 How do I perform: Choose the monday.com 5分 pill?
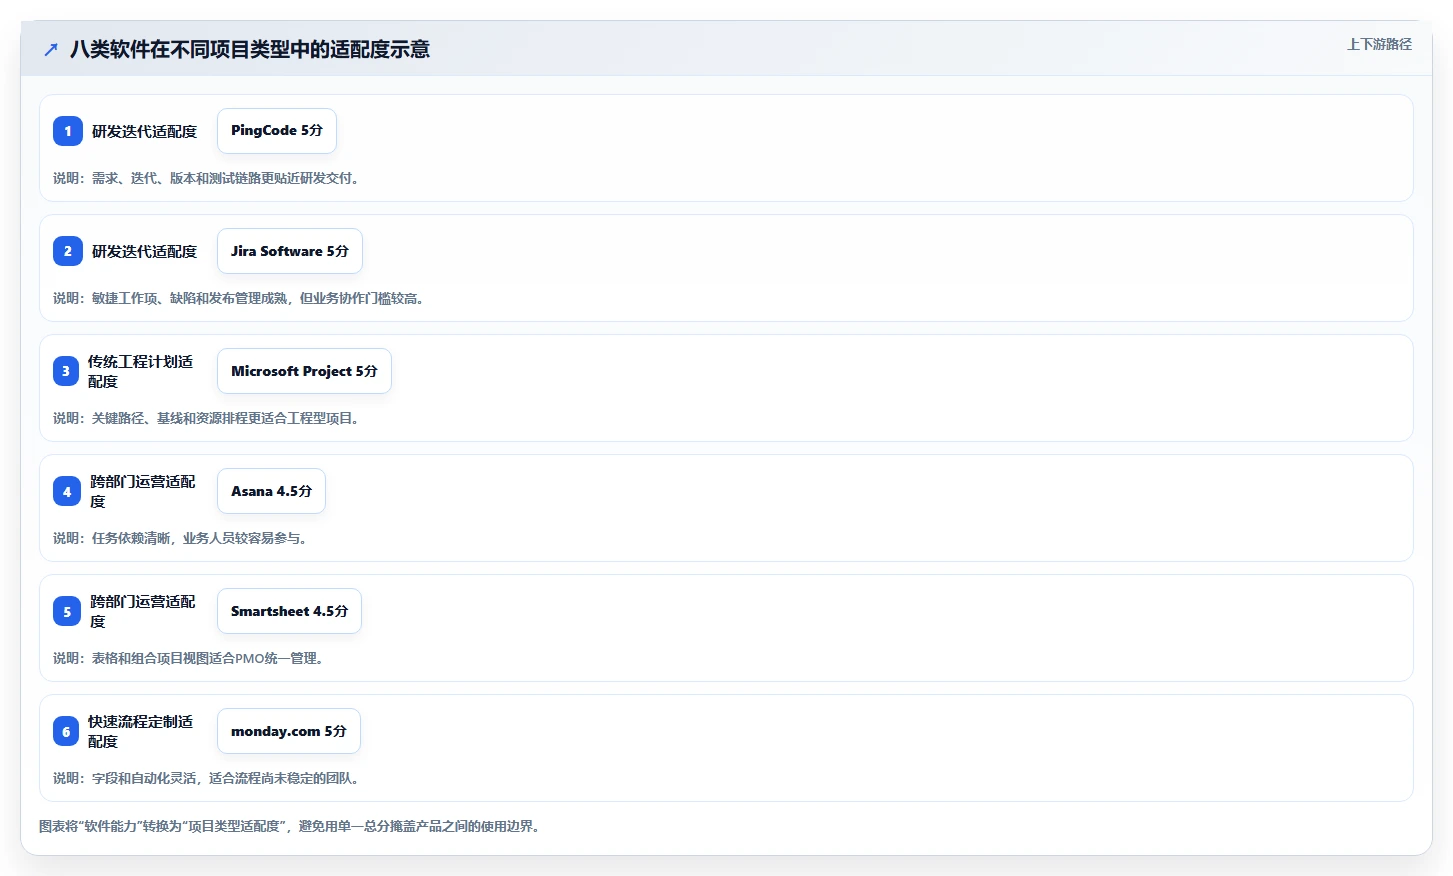(289, 731)
